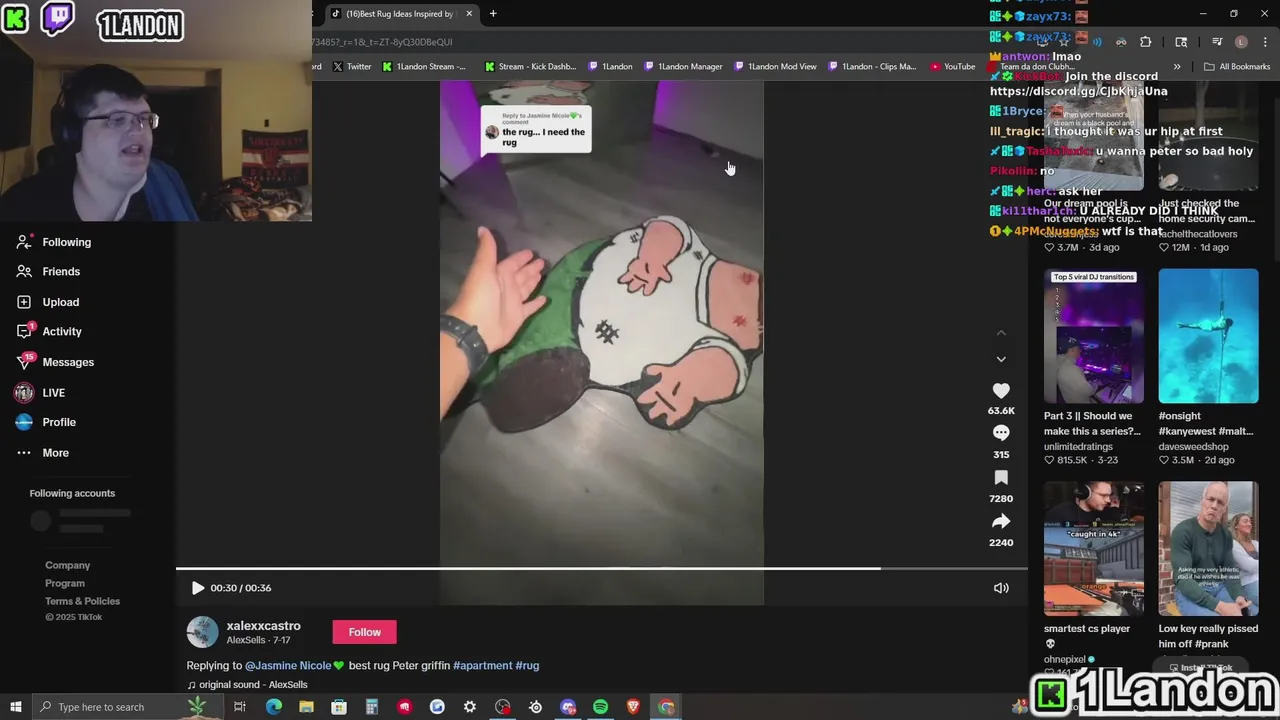This screenshot has width=1280, height=720.
Task: Open the comments showing 315
Action: tap(1001, 433)
